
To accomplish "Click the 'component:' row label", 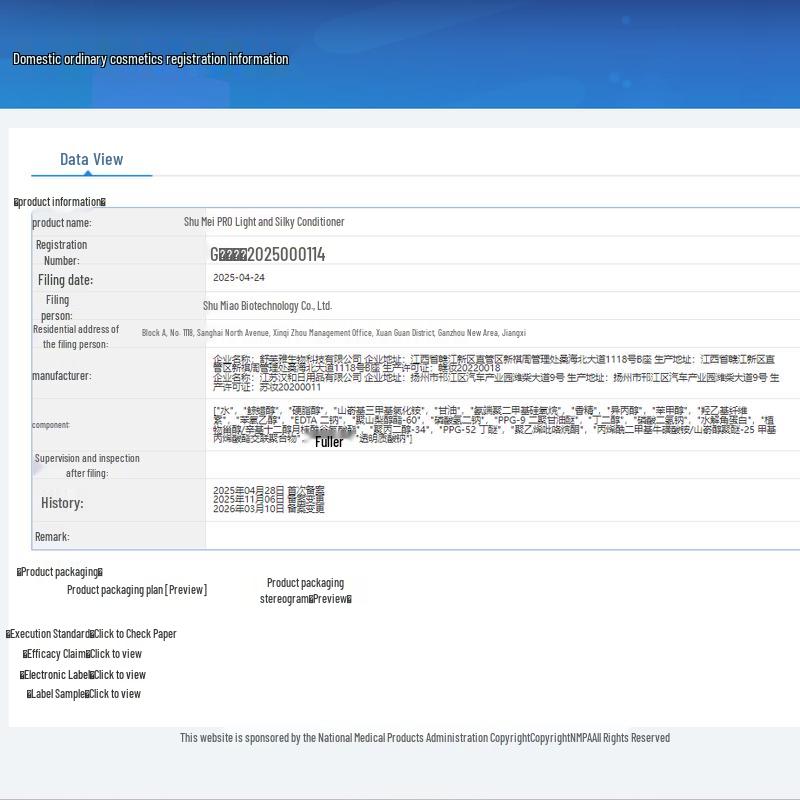I will 51,425.
